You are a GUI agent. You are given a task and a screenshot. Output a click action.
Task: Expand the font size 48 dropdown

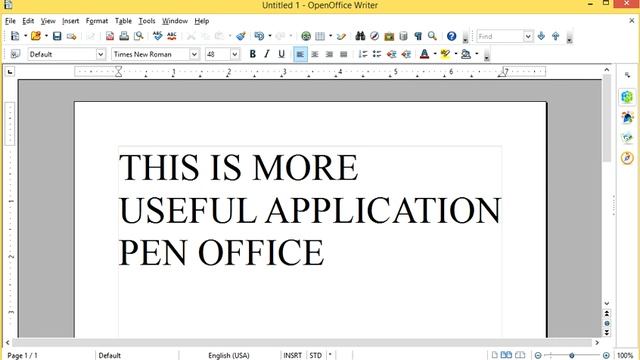(x=235, y=54)
